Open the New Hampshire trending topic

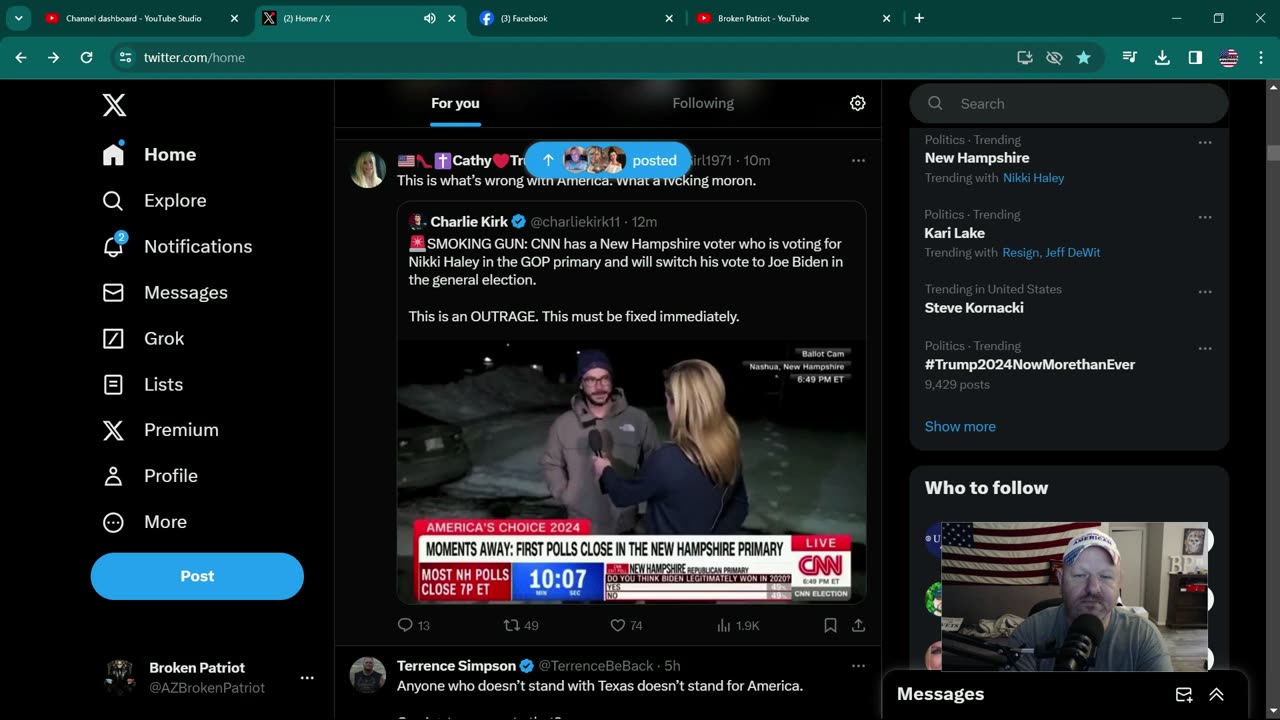[x=977, y=158]
